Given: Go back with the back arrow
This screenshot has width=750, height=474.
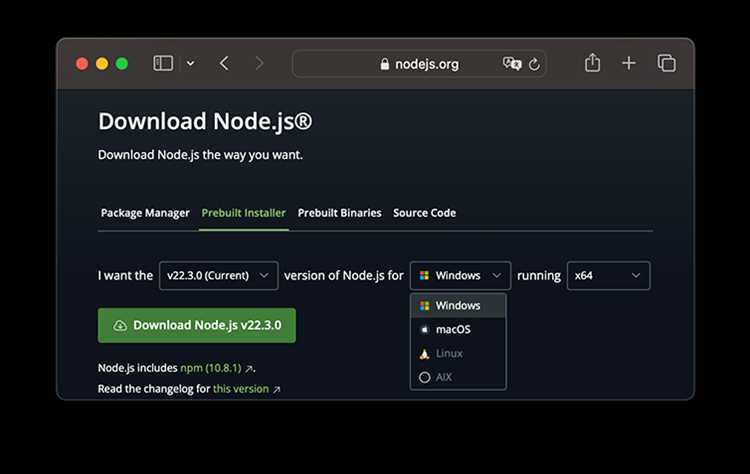Looking at the screenshot, I should (x=224, y=63).
